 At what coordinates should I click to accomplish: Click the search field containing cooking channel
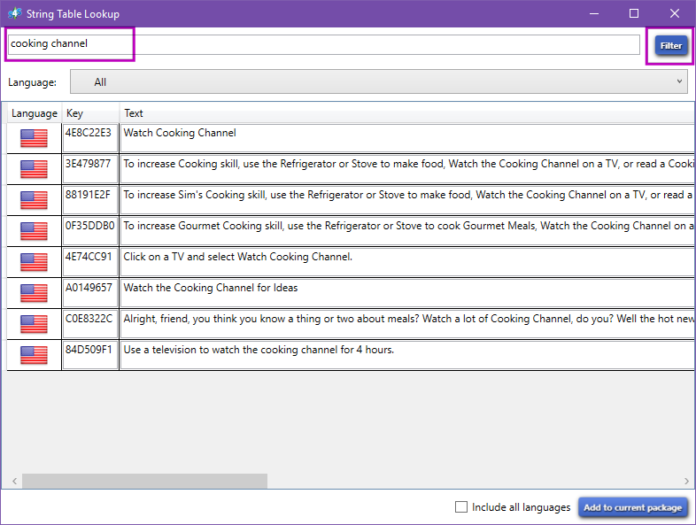pyautogui.click(x=320, y=45)
